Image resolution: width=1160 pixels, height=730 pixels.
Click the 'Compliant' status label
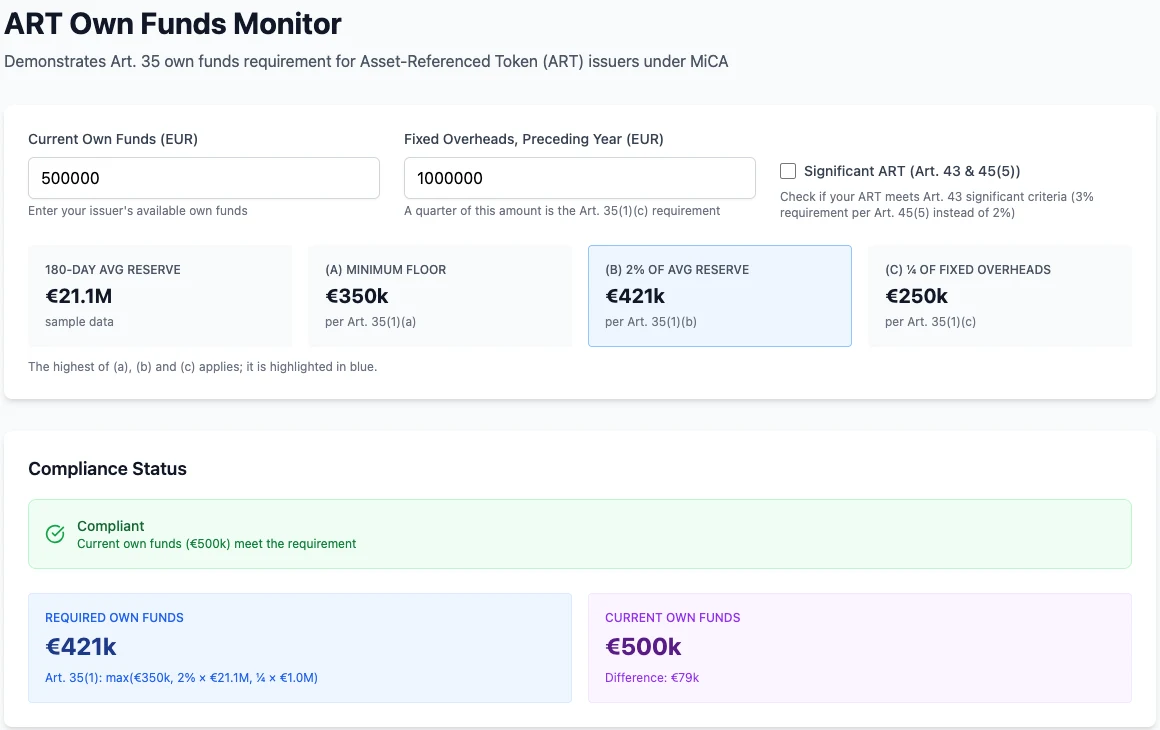tap(111, 526)
